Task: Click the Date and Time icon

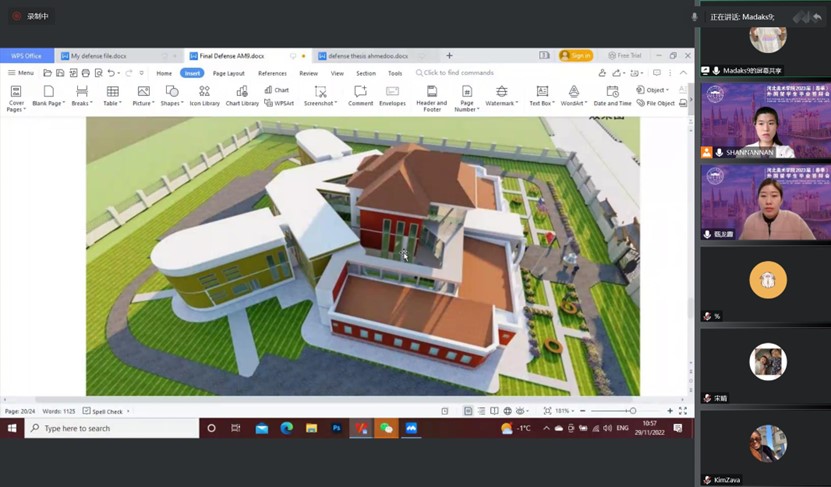Action: pos(612,95)
